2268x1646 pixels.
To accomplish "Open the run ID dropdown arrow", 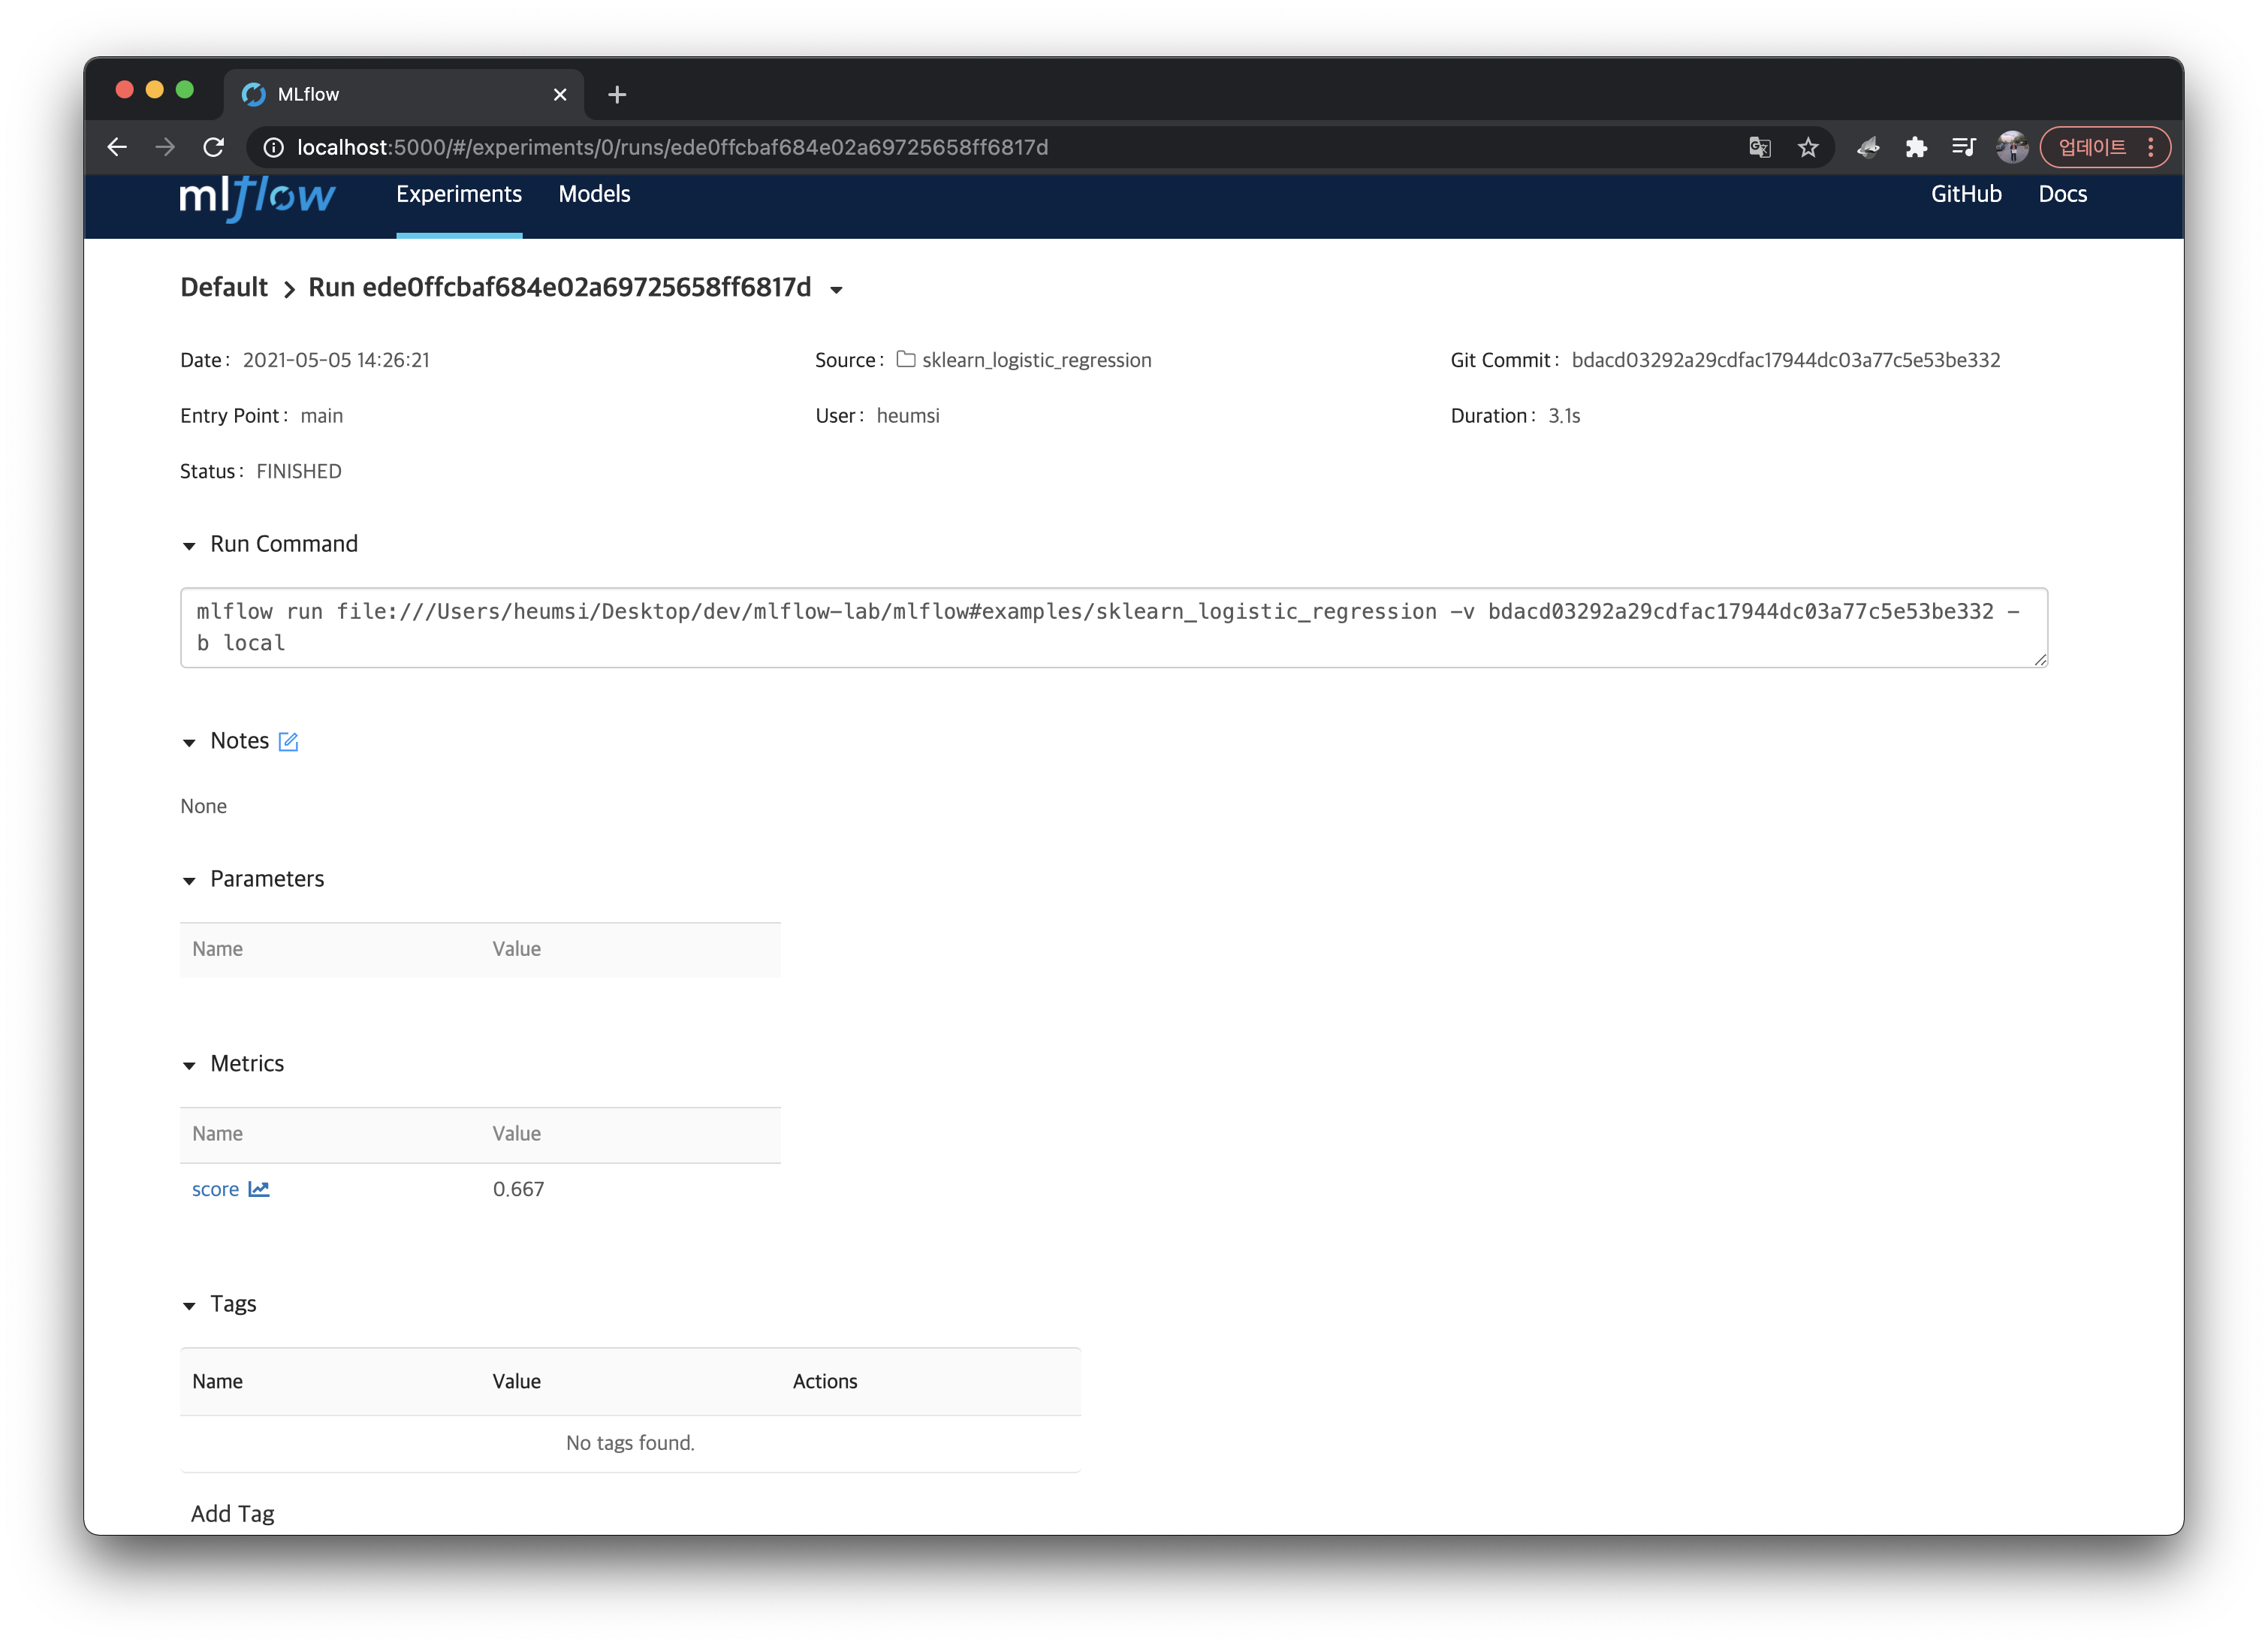I will (x=837, y=290).
